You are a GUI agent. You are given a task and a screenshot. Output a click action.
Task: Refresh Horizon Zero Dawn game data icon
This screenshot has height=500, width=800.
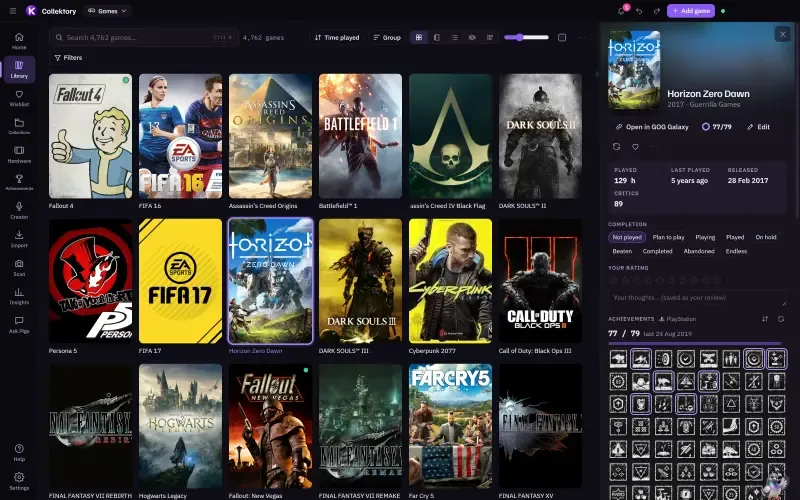coord(616,146)
